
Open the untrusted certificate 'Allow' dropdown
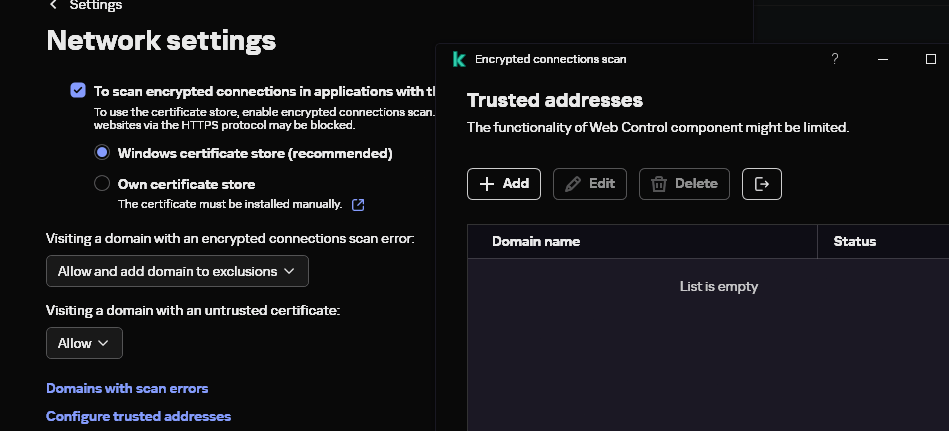click(x=84, y=343)
